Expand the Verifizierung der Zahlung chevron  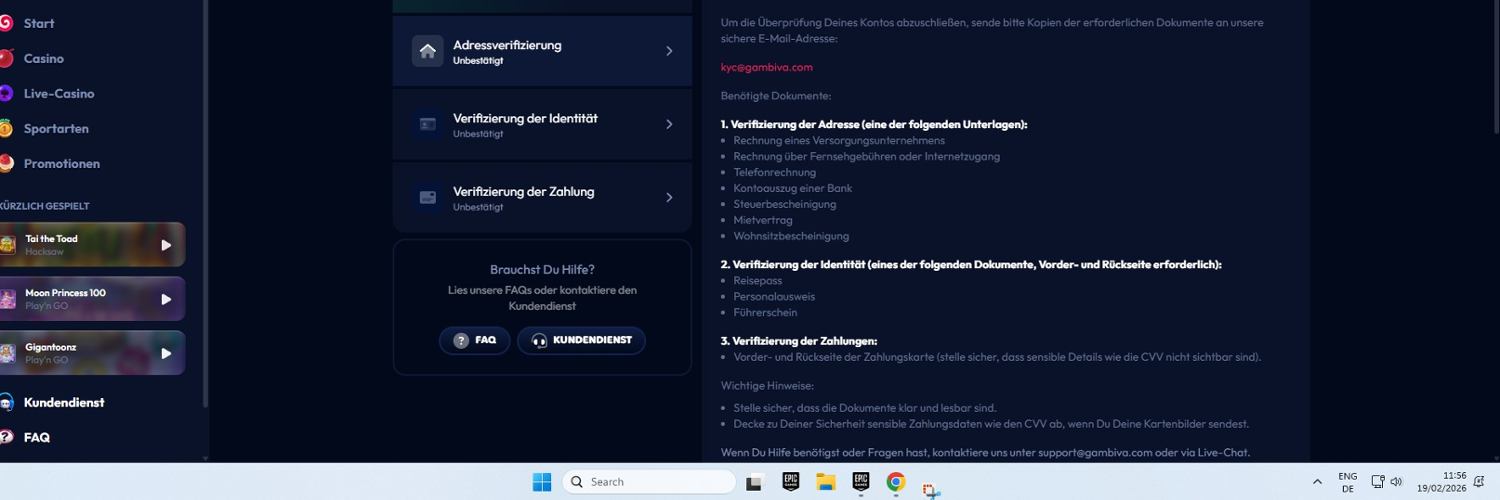point(669,198)
